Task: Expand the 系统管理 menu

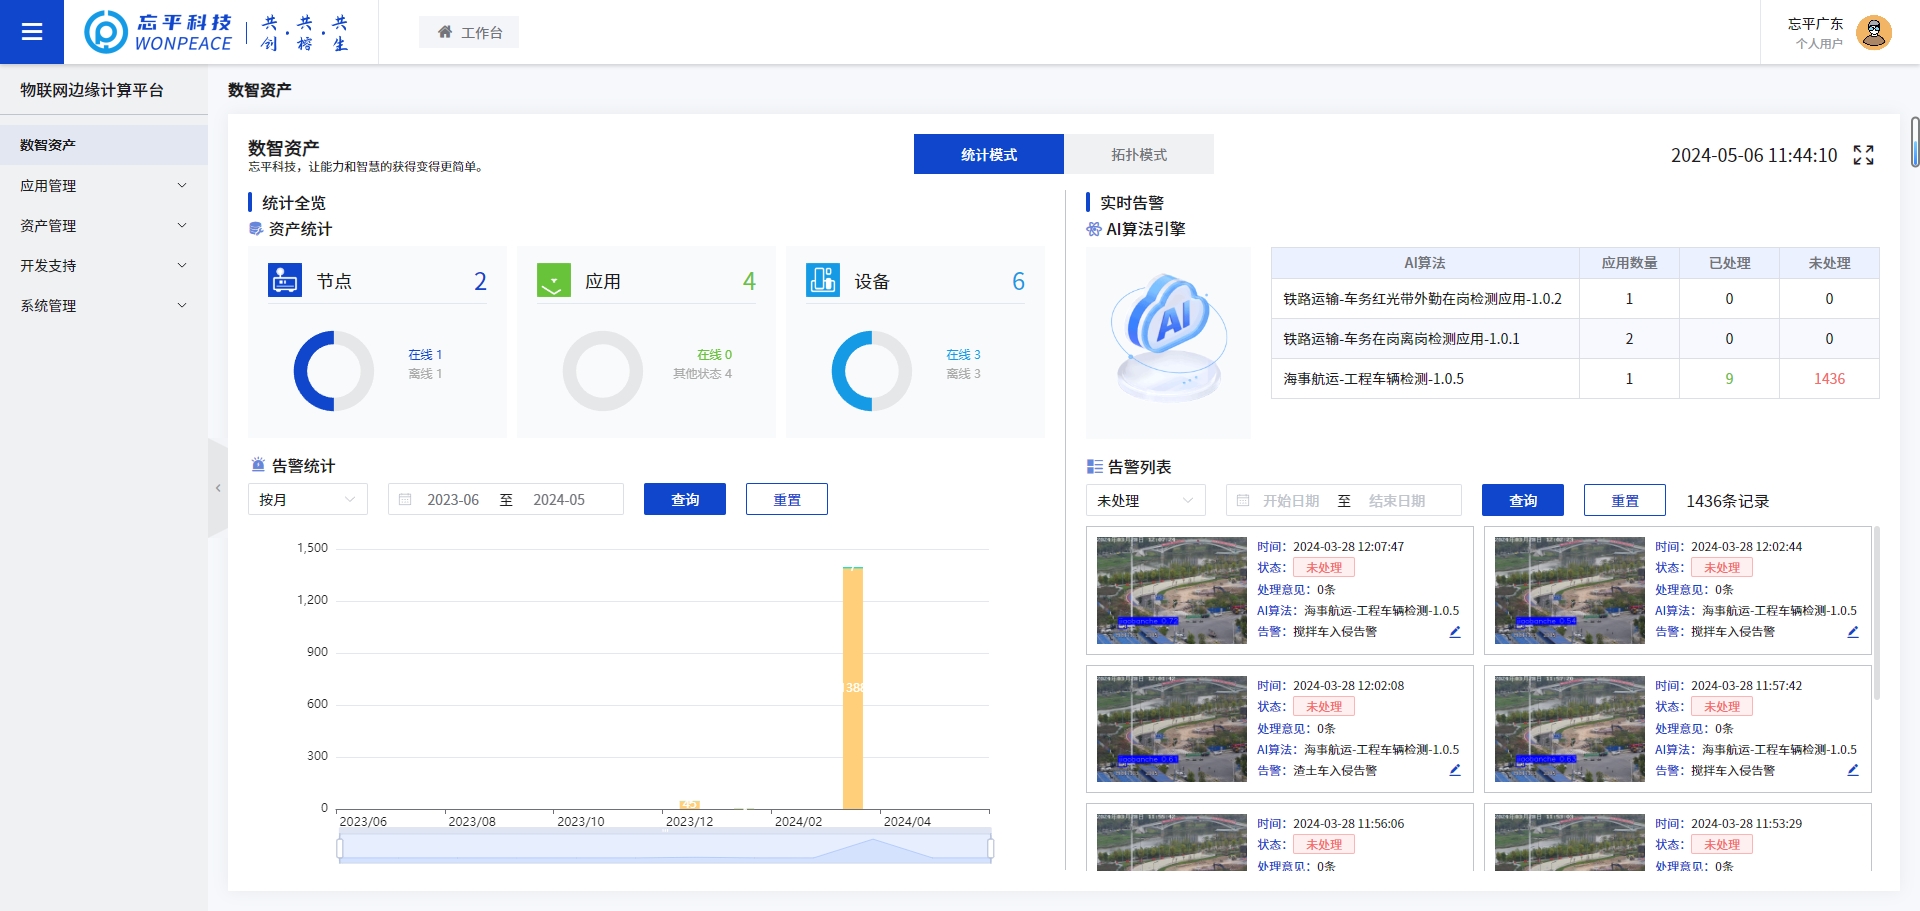Action: pos(104,305)
